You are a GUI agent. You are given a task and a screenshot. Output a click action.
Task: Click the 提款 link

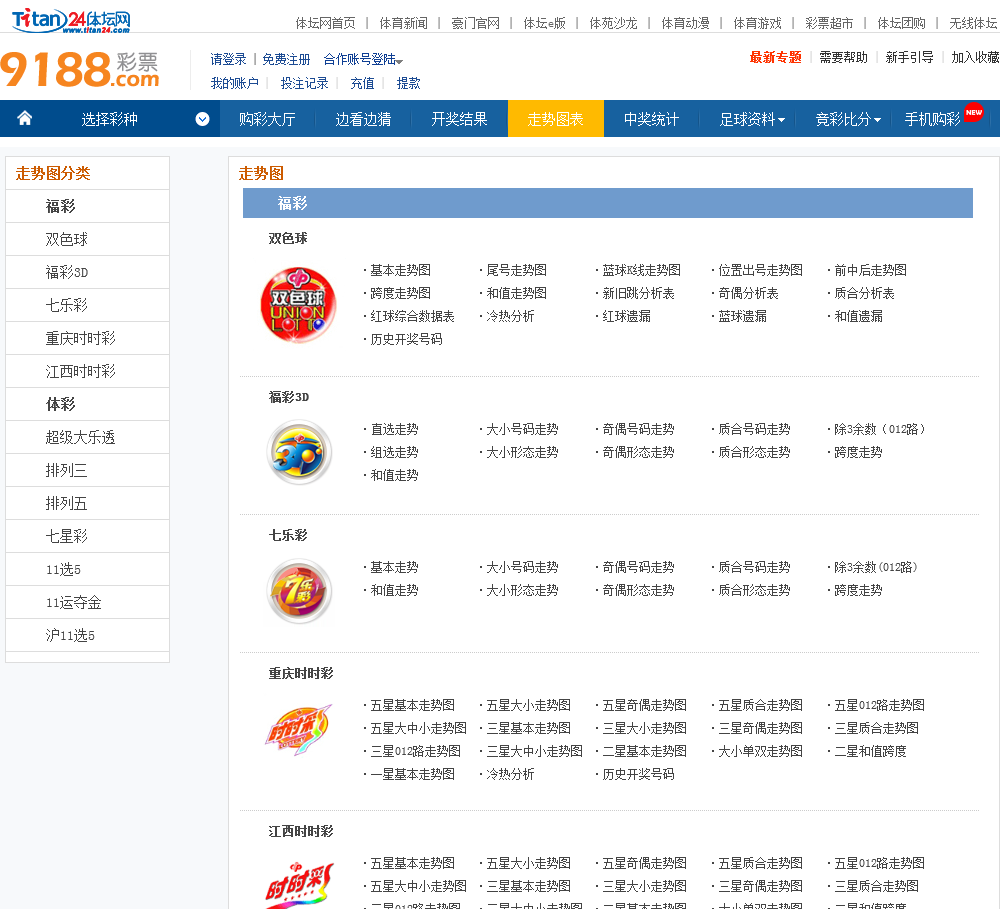coord(409,84)
